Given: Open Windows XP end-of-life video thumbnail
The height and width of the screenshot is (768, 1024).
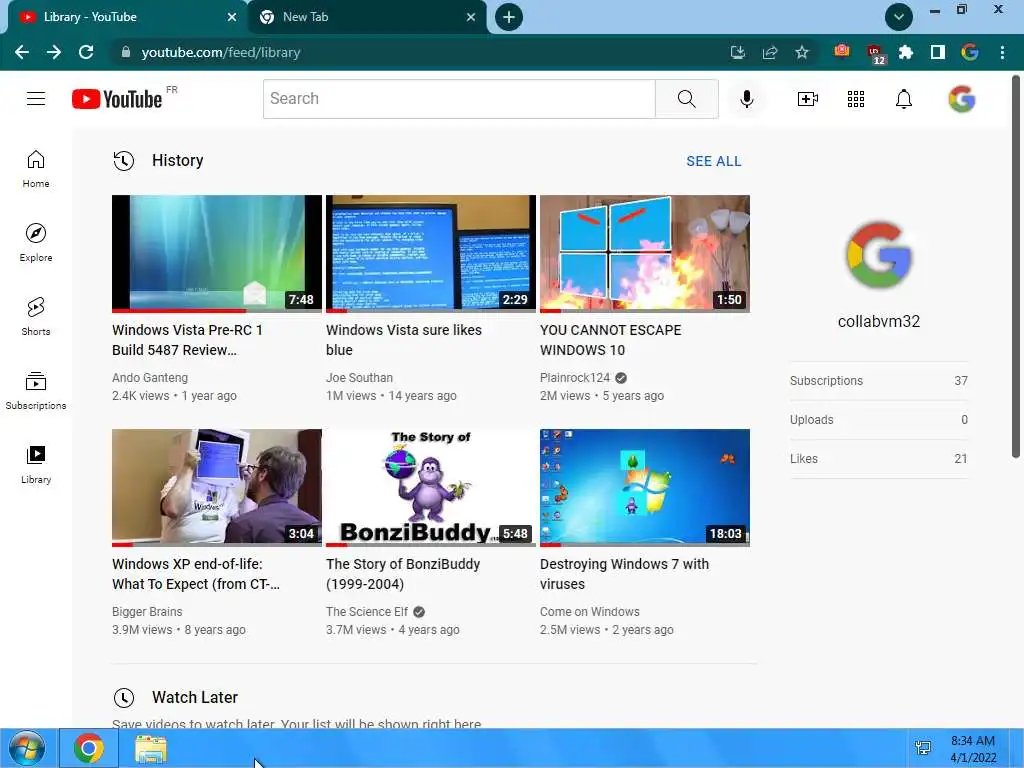Looking at the screenshot, I should pos(217,487).
